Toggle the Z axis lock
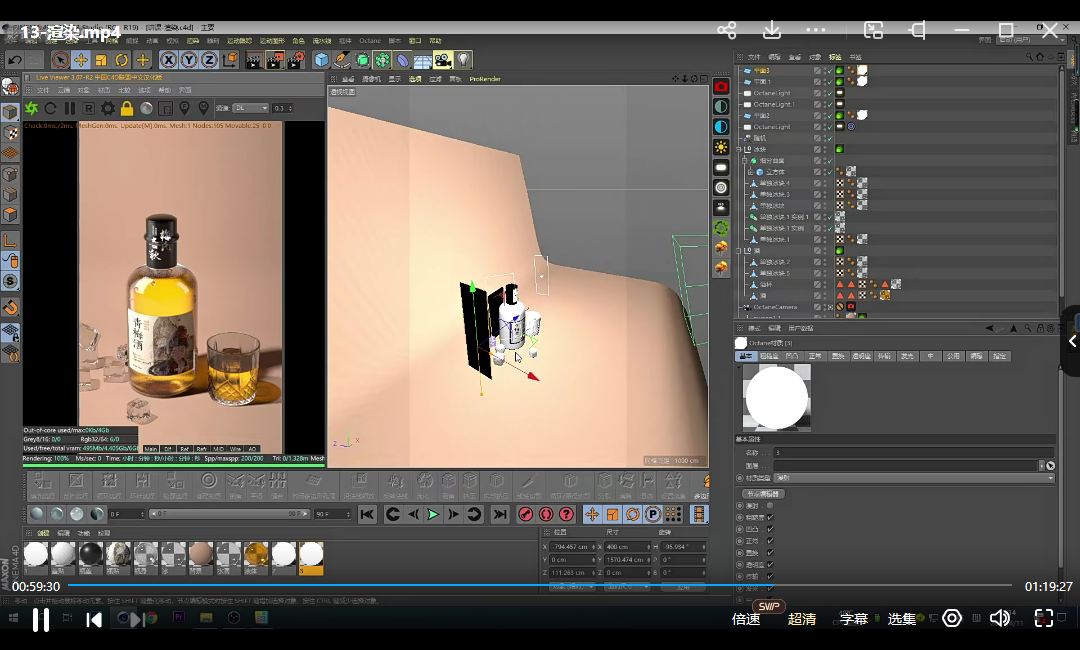The width and height of the screenshot is (1080, 650). click(209, 61)
